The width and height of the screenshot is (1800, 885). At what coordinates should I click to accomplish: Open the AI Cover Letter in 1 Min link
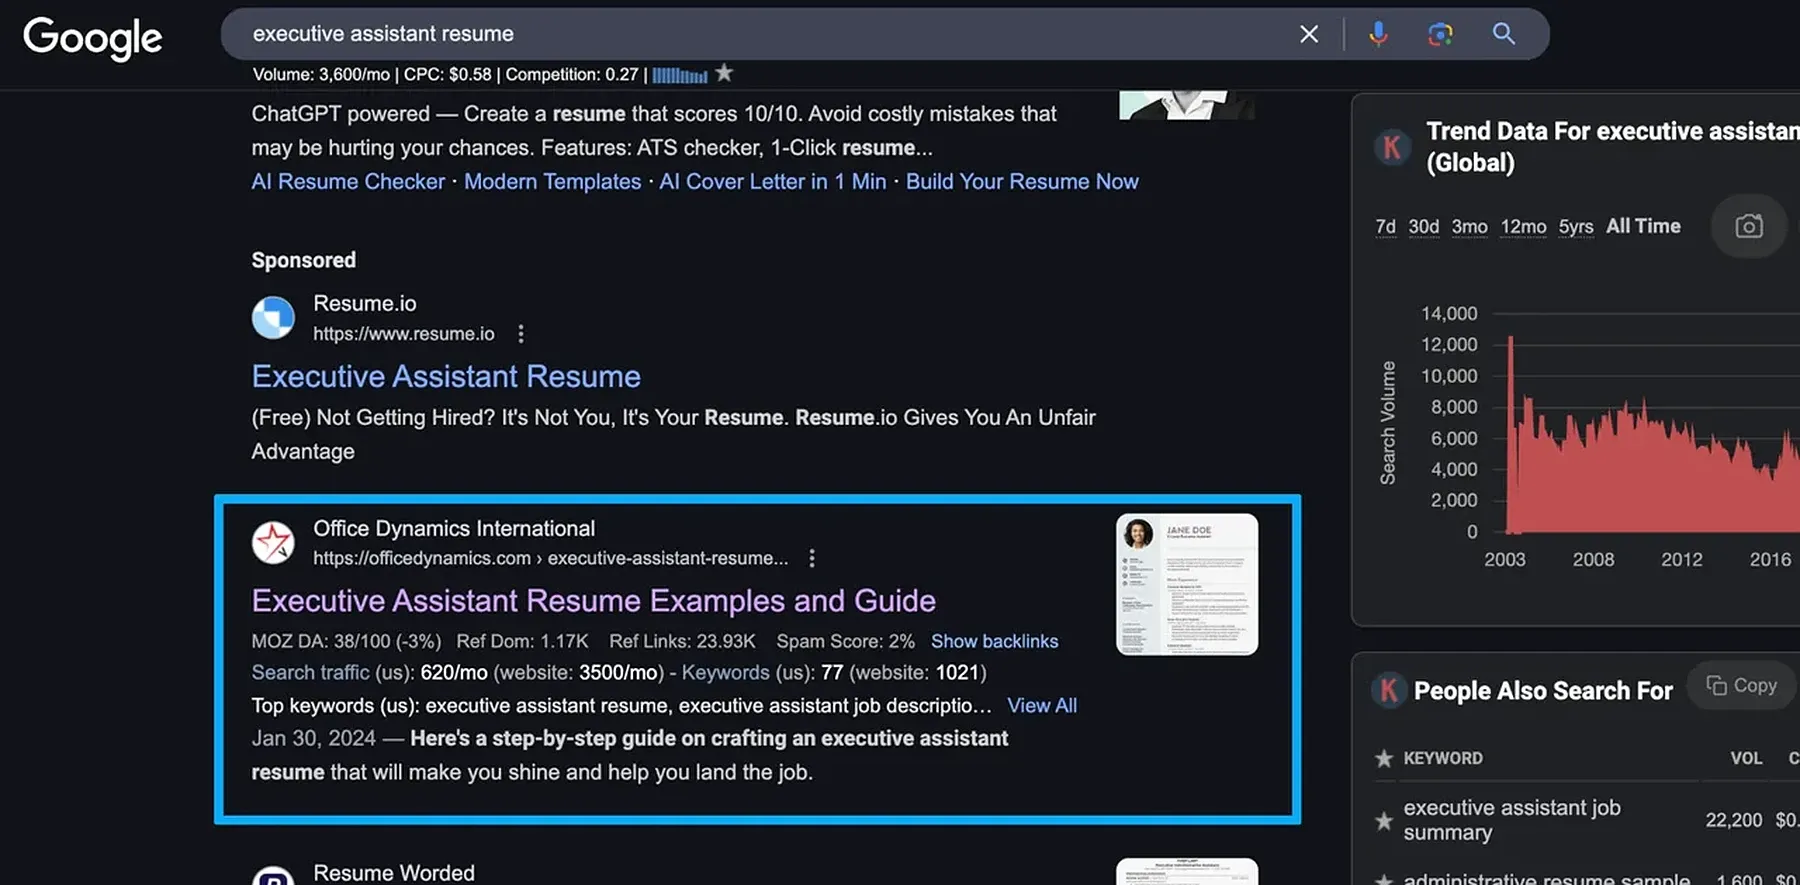pyautogui.click(x=773, y=182)
